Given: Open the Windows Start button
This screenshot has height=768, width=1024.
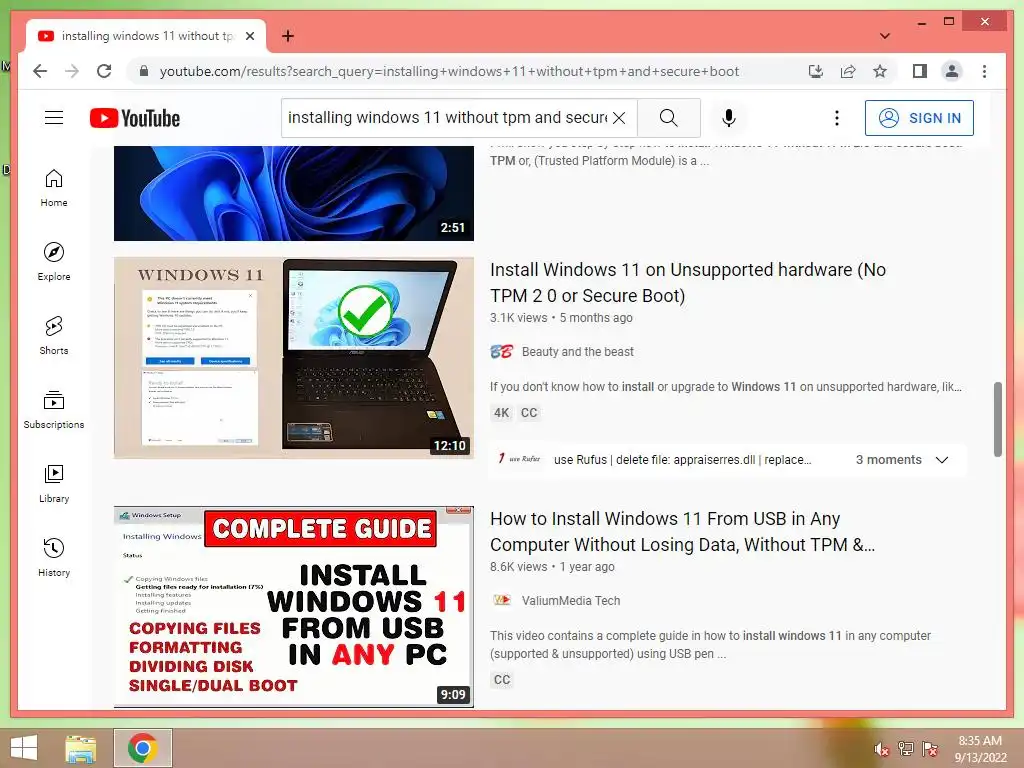Looking at the screenshot, I should [24, 748].
